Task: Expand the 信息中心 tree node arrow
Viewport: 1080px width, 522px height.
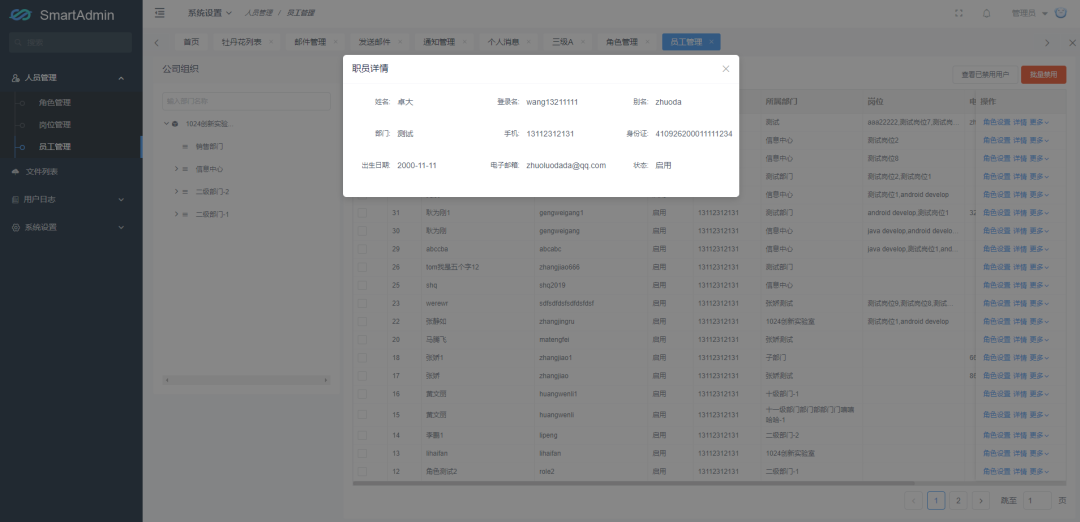Action: pos(176,169)
